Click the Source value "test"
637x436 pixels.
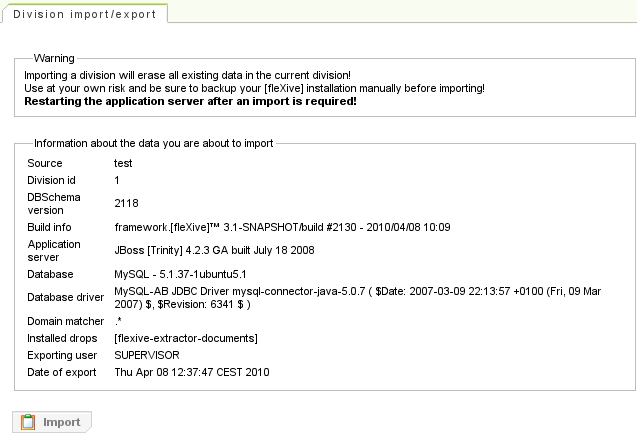coord(123,163)
